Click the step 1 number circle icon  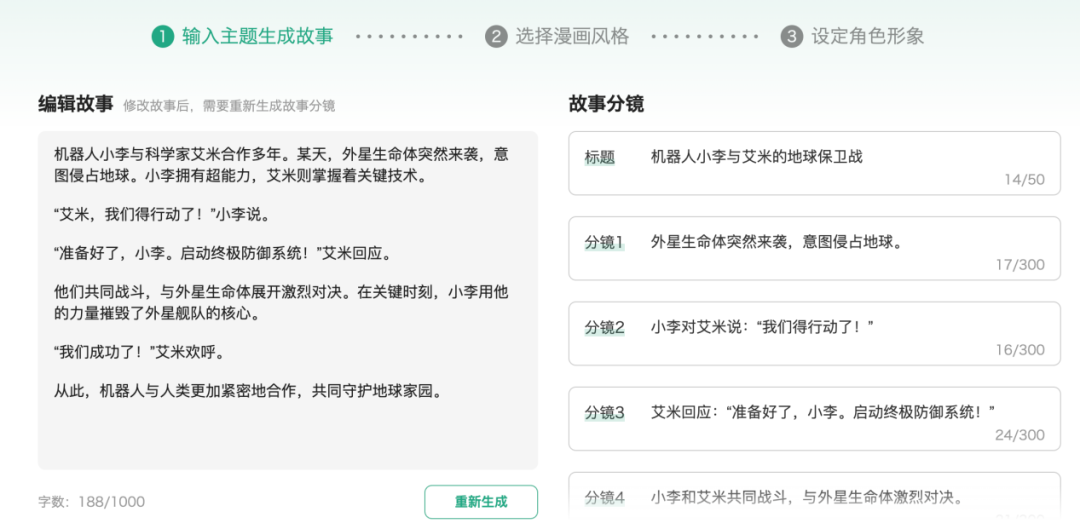click(x=163, y=37)
